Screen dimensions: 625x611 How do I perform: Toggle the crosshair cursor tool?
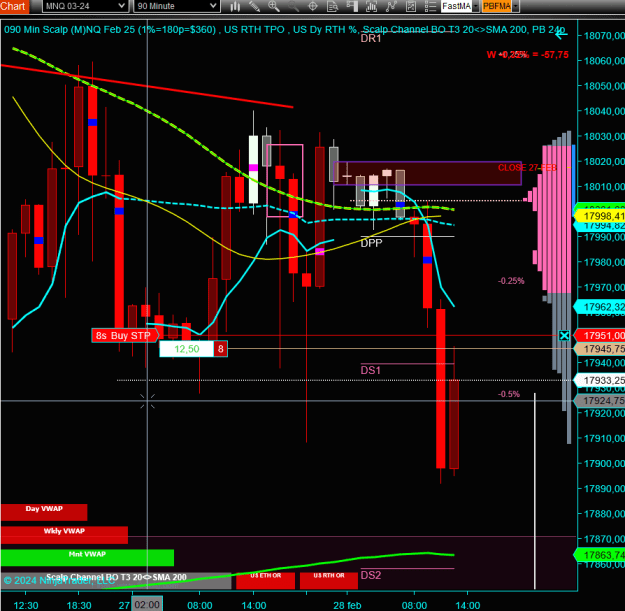313,6
